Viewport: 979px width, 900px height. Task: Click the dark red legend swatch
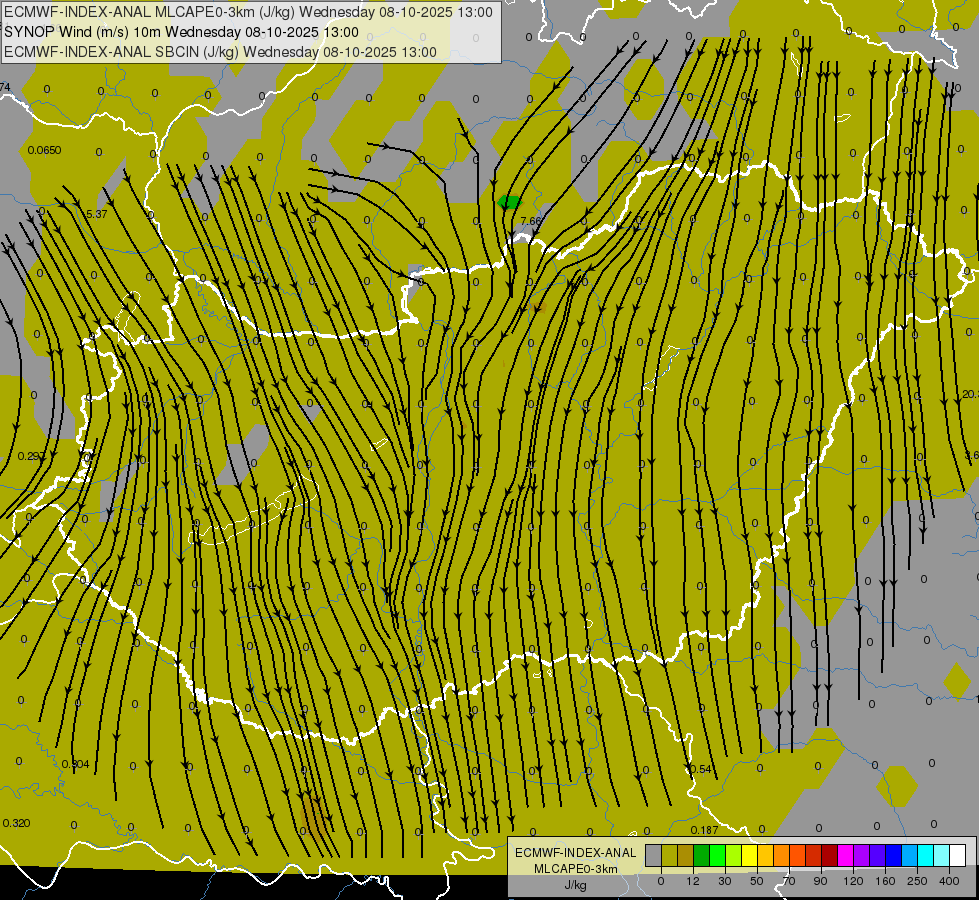click(x=829, y=855)
